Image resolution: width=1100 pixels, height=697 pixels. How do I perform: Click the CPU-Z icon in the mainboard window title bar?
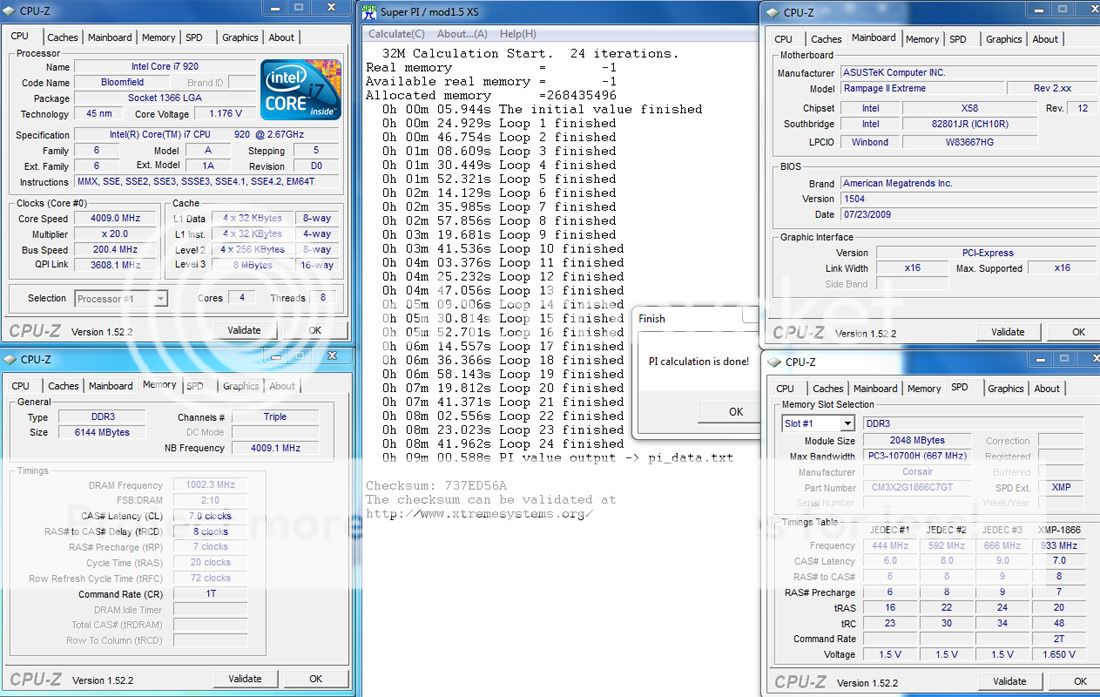(772, 12)
